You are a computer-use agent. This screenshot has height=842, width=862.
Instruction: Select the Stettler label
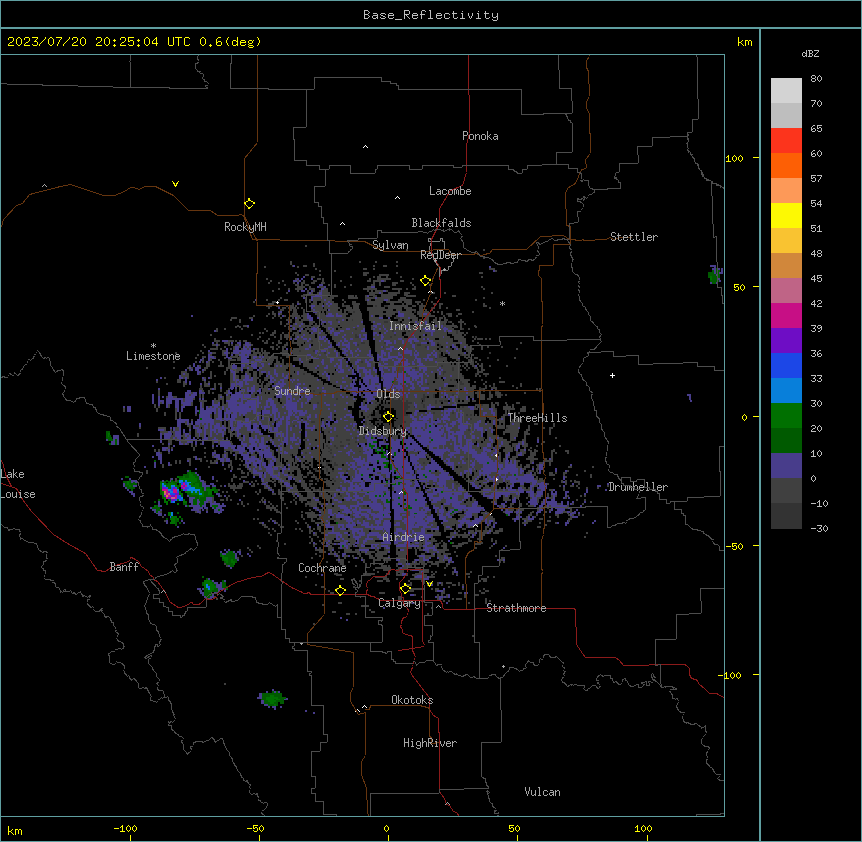click(x=634, y=237)
